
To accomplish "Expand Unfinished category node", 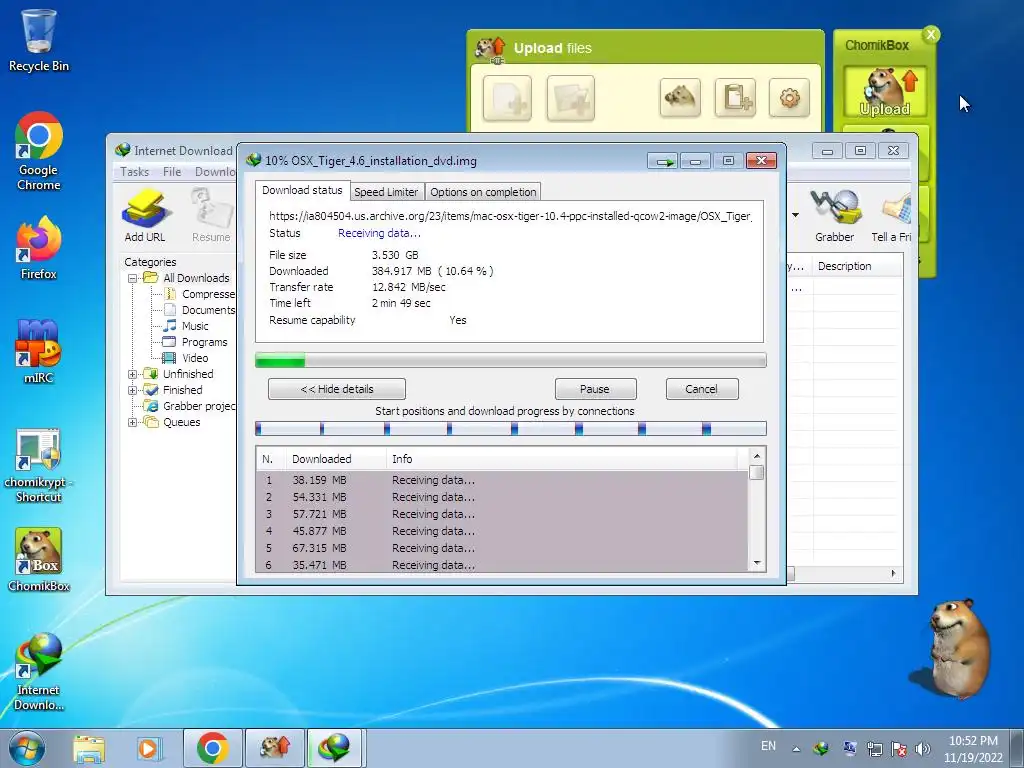I will coord(133,374).
